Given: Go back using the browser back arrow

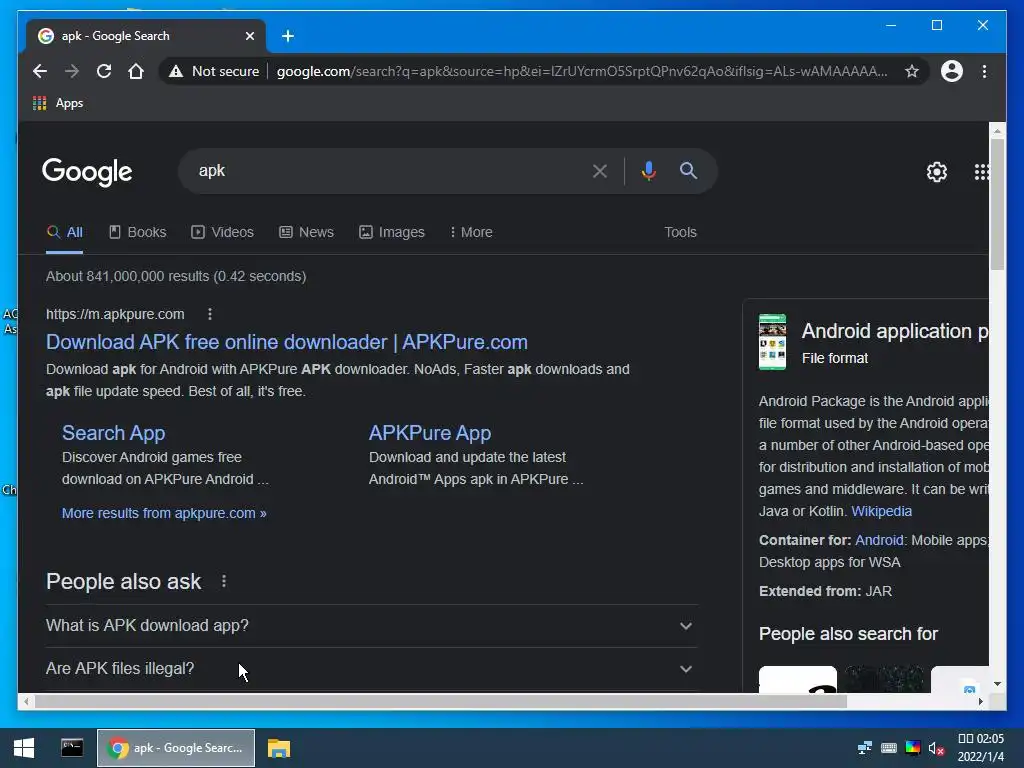Looking at the screenshot, I should [x=40, y=71].
